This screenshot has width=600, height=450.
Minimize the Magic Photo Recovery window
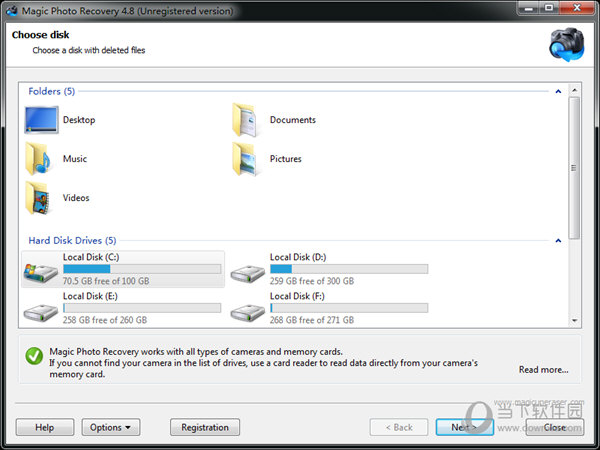tap(529, 8)
